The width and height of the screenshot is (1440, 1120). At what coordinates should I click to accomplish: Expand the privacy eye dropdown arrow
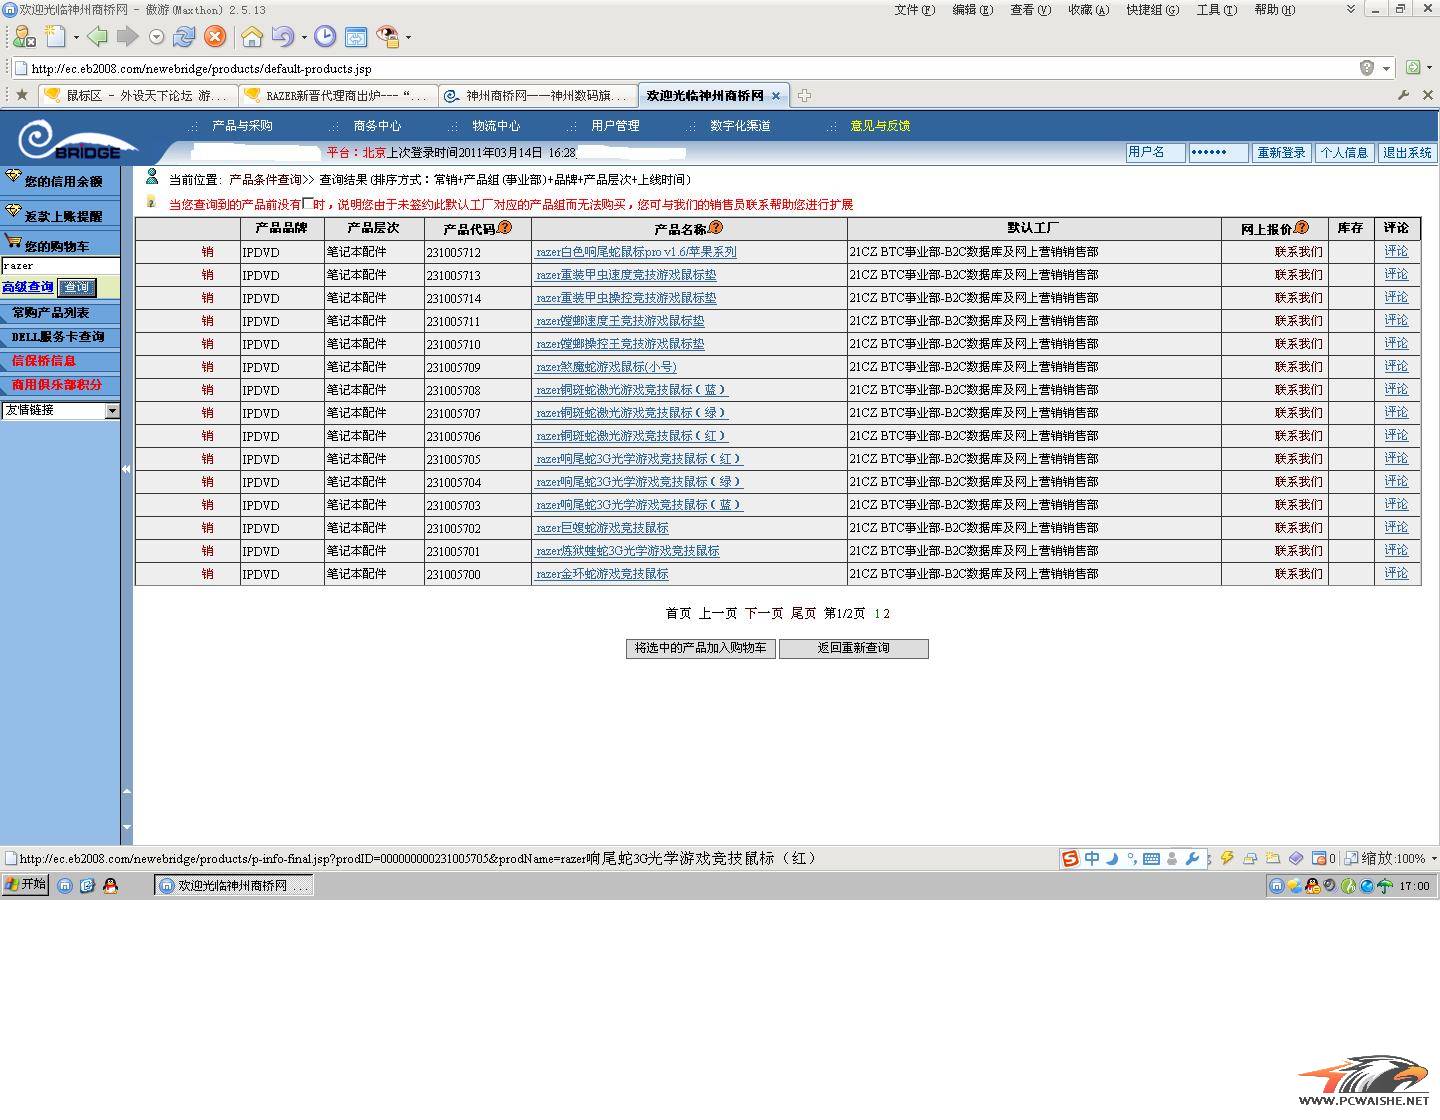[x=408, y=38]
